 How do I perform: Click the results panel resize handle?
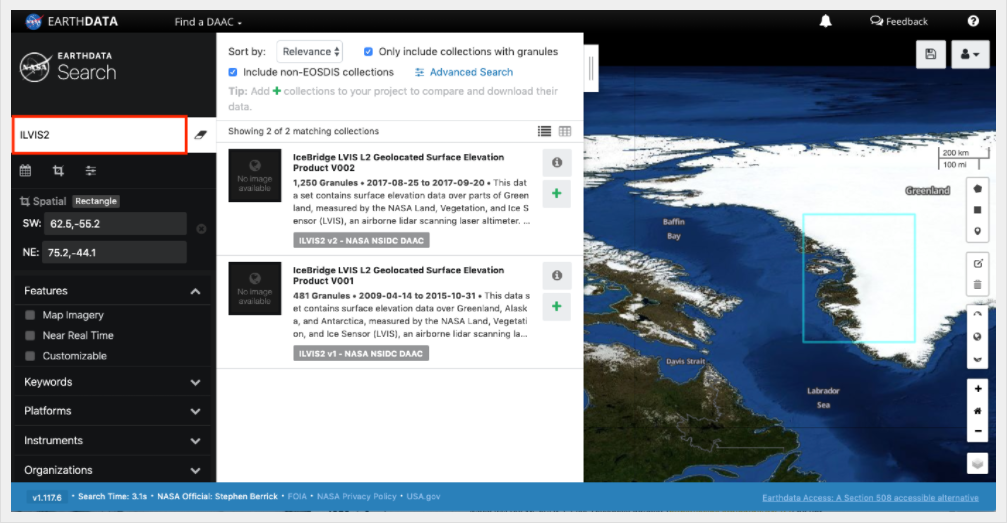point(591,68)
